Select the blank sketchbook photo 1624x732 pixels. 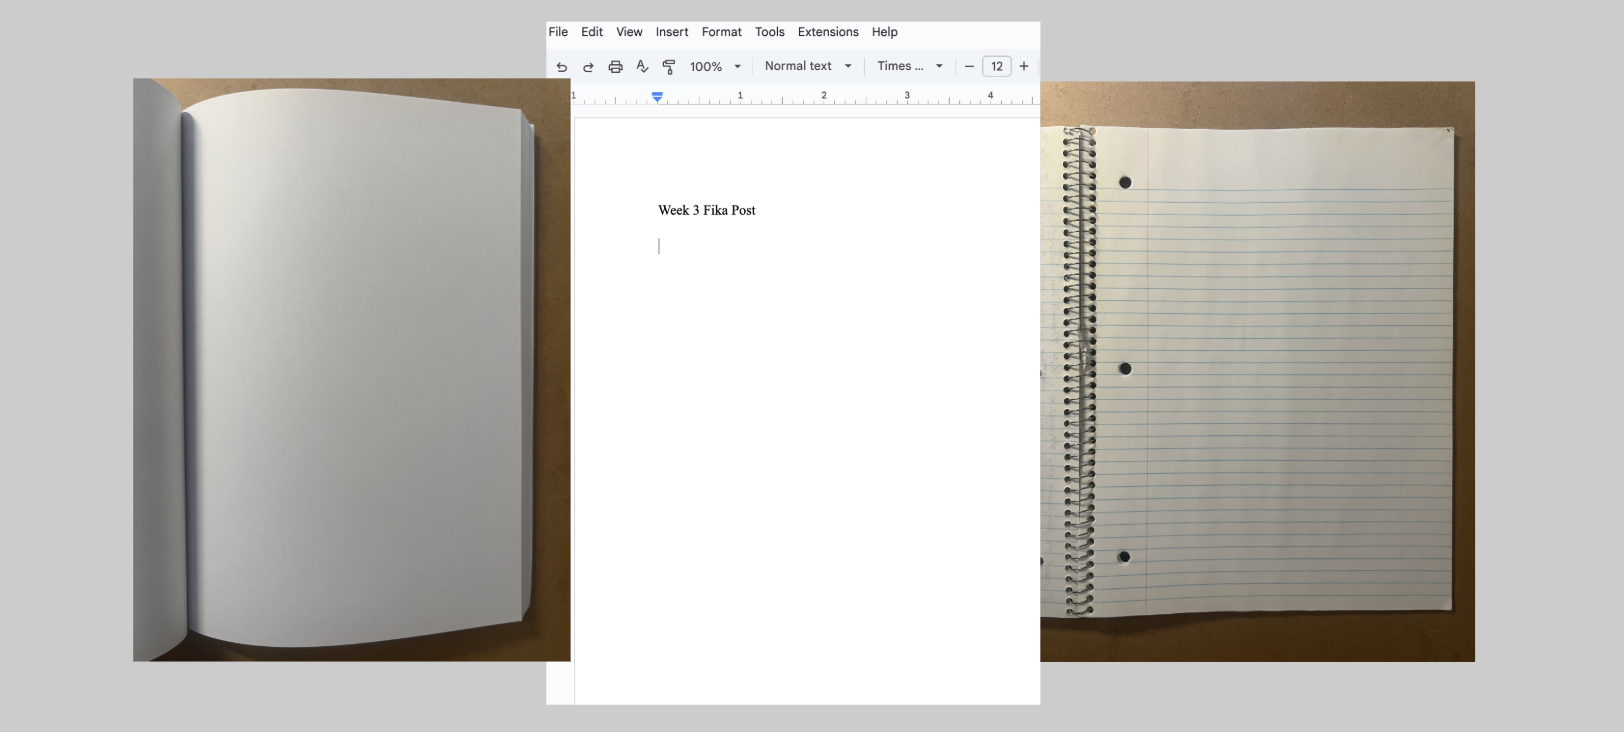tap(350, 370)
